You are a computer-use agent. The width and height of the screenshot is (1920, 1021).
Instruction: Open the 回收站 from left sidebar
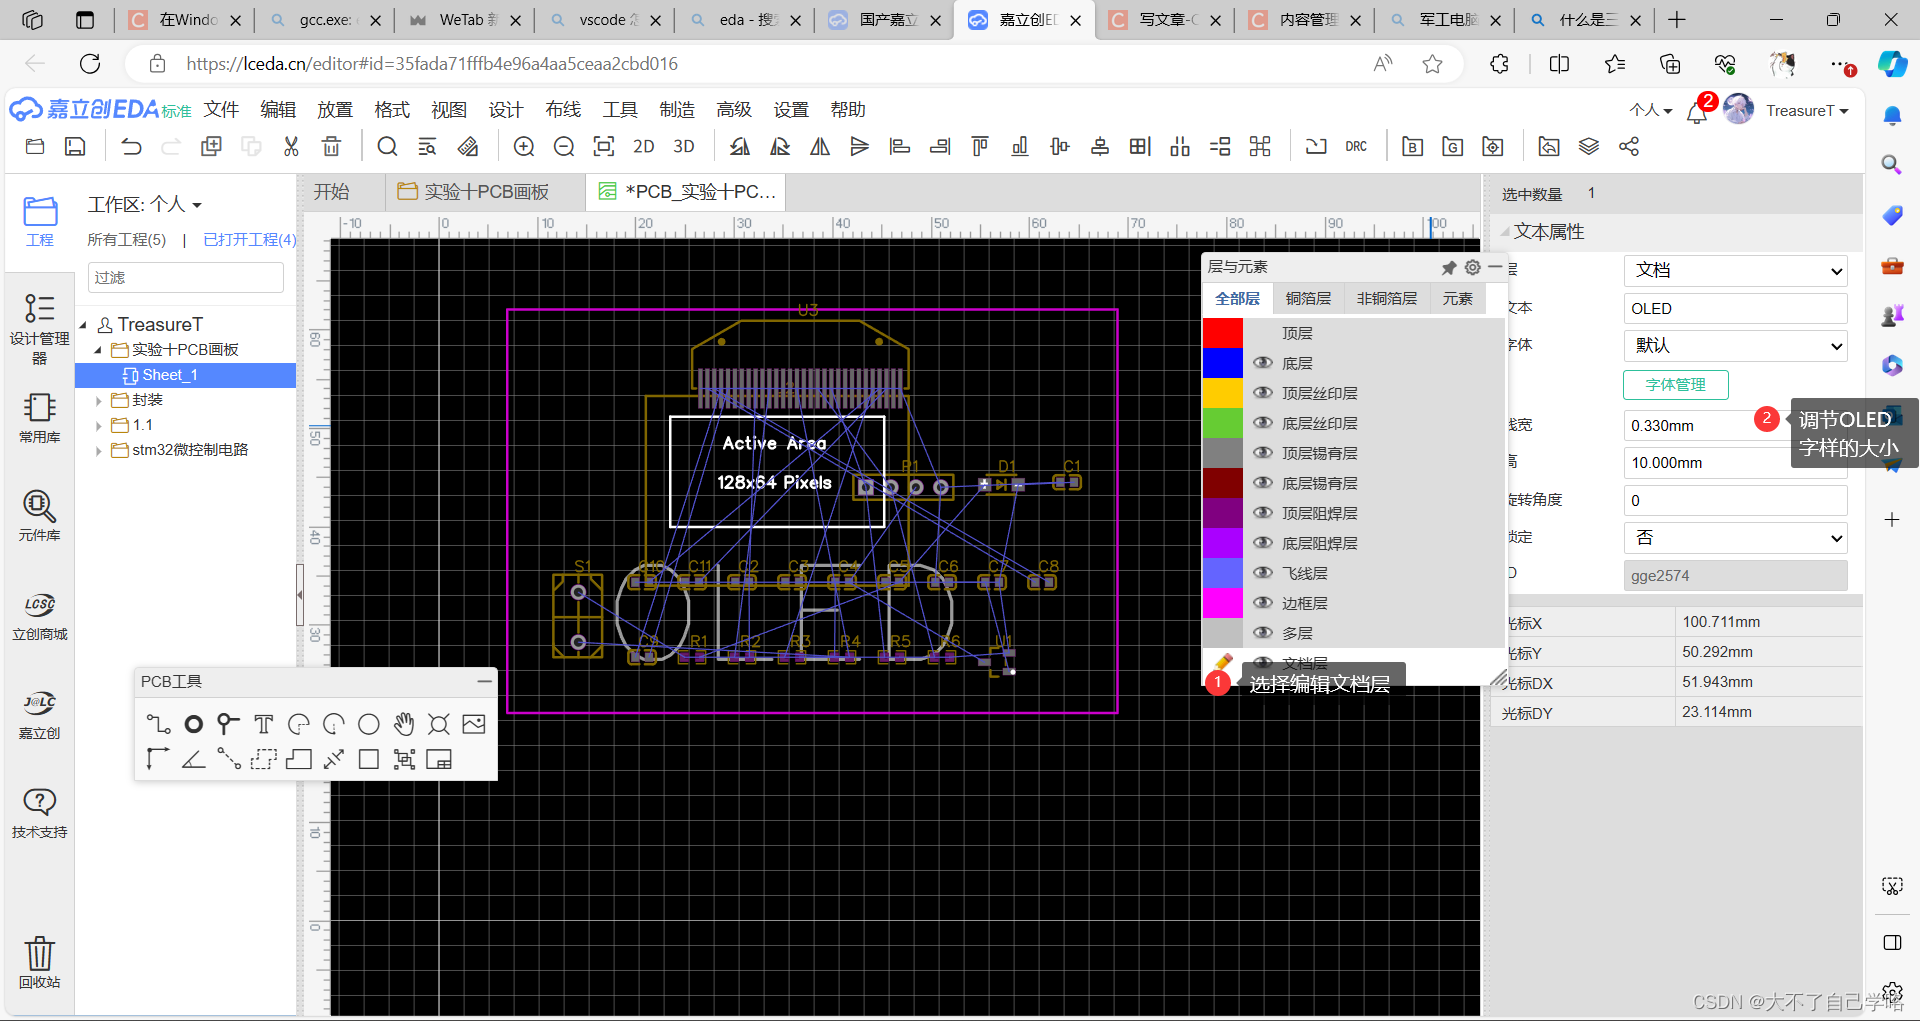39,961
